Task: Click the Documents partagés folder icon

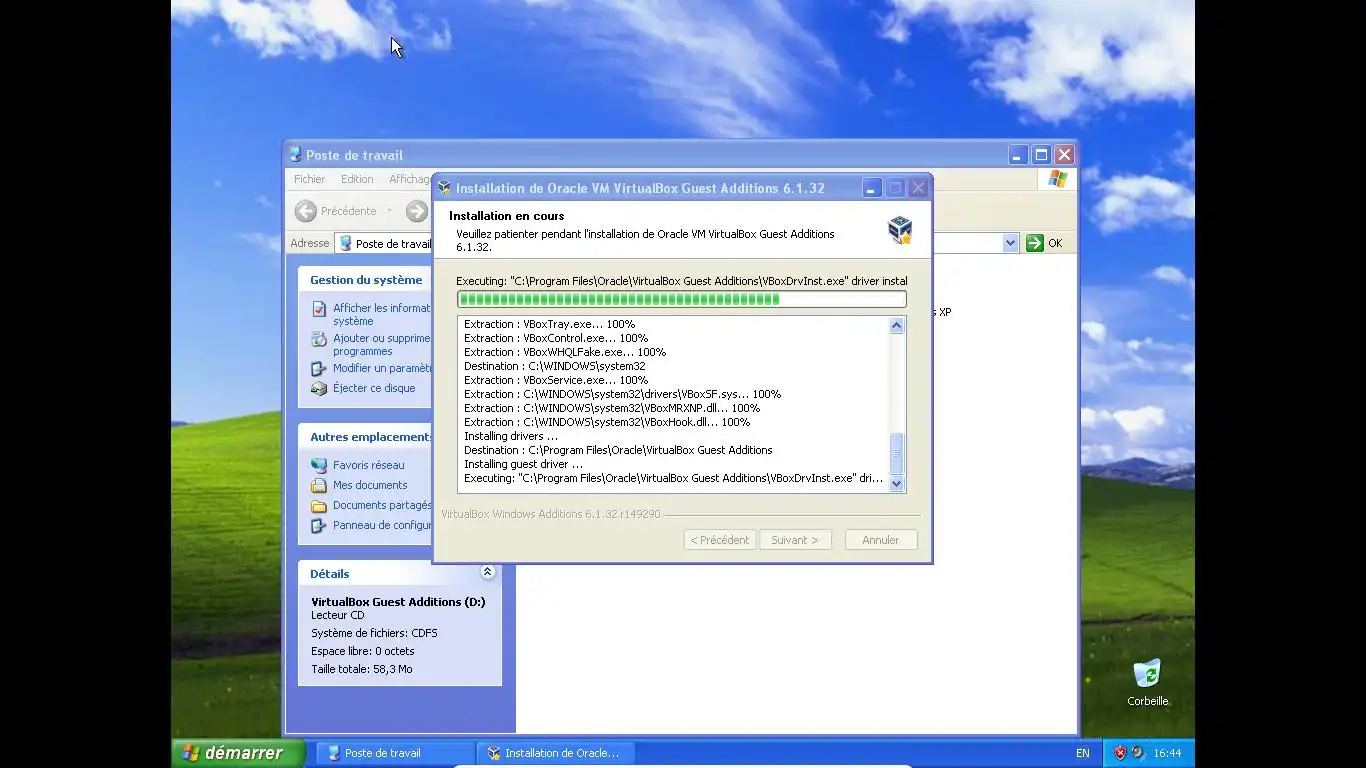Action: [319, 505]
